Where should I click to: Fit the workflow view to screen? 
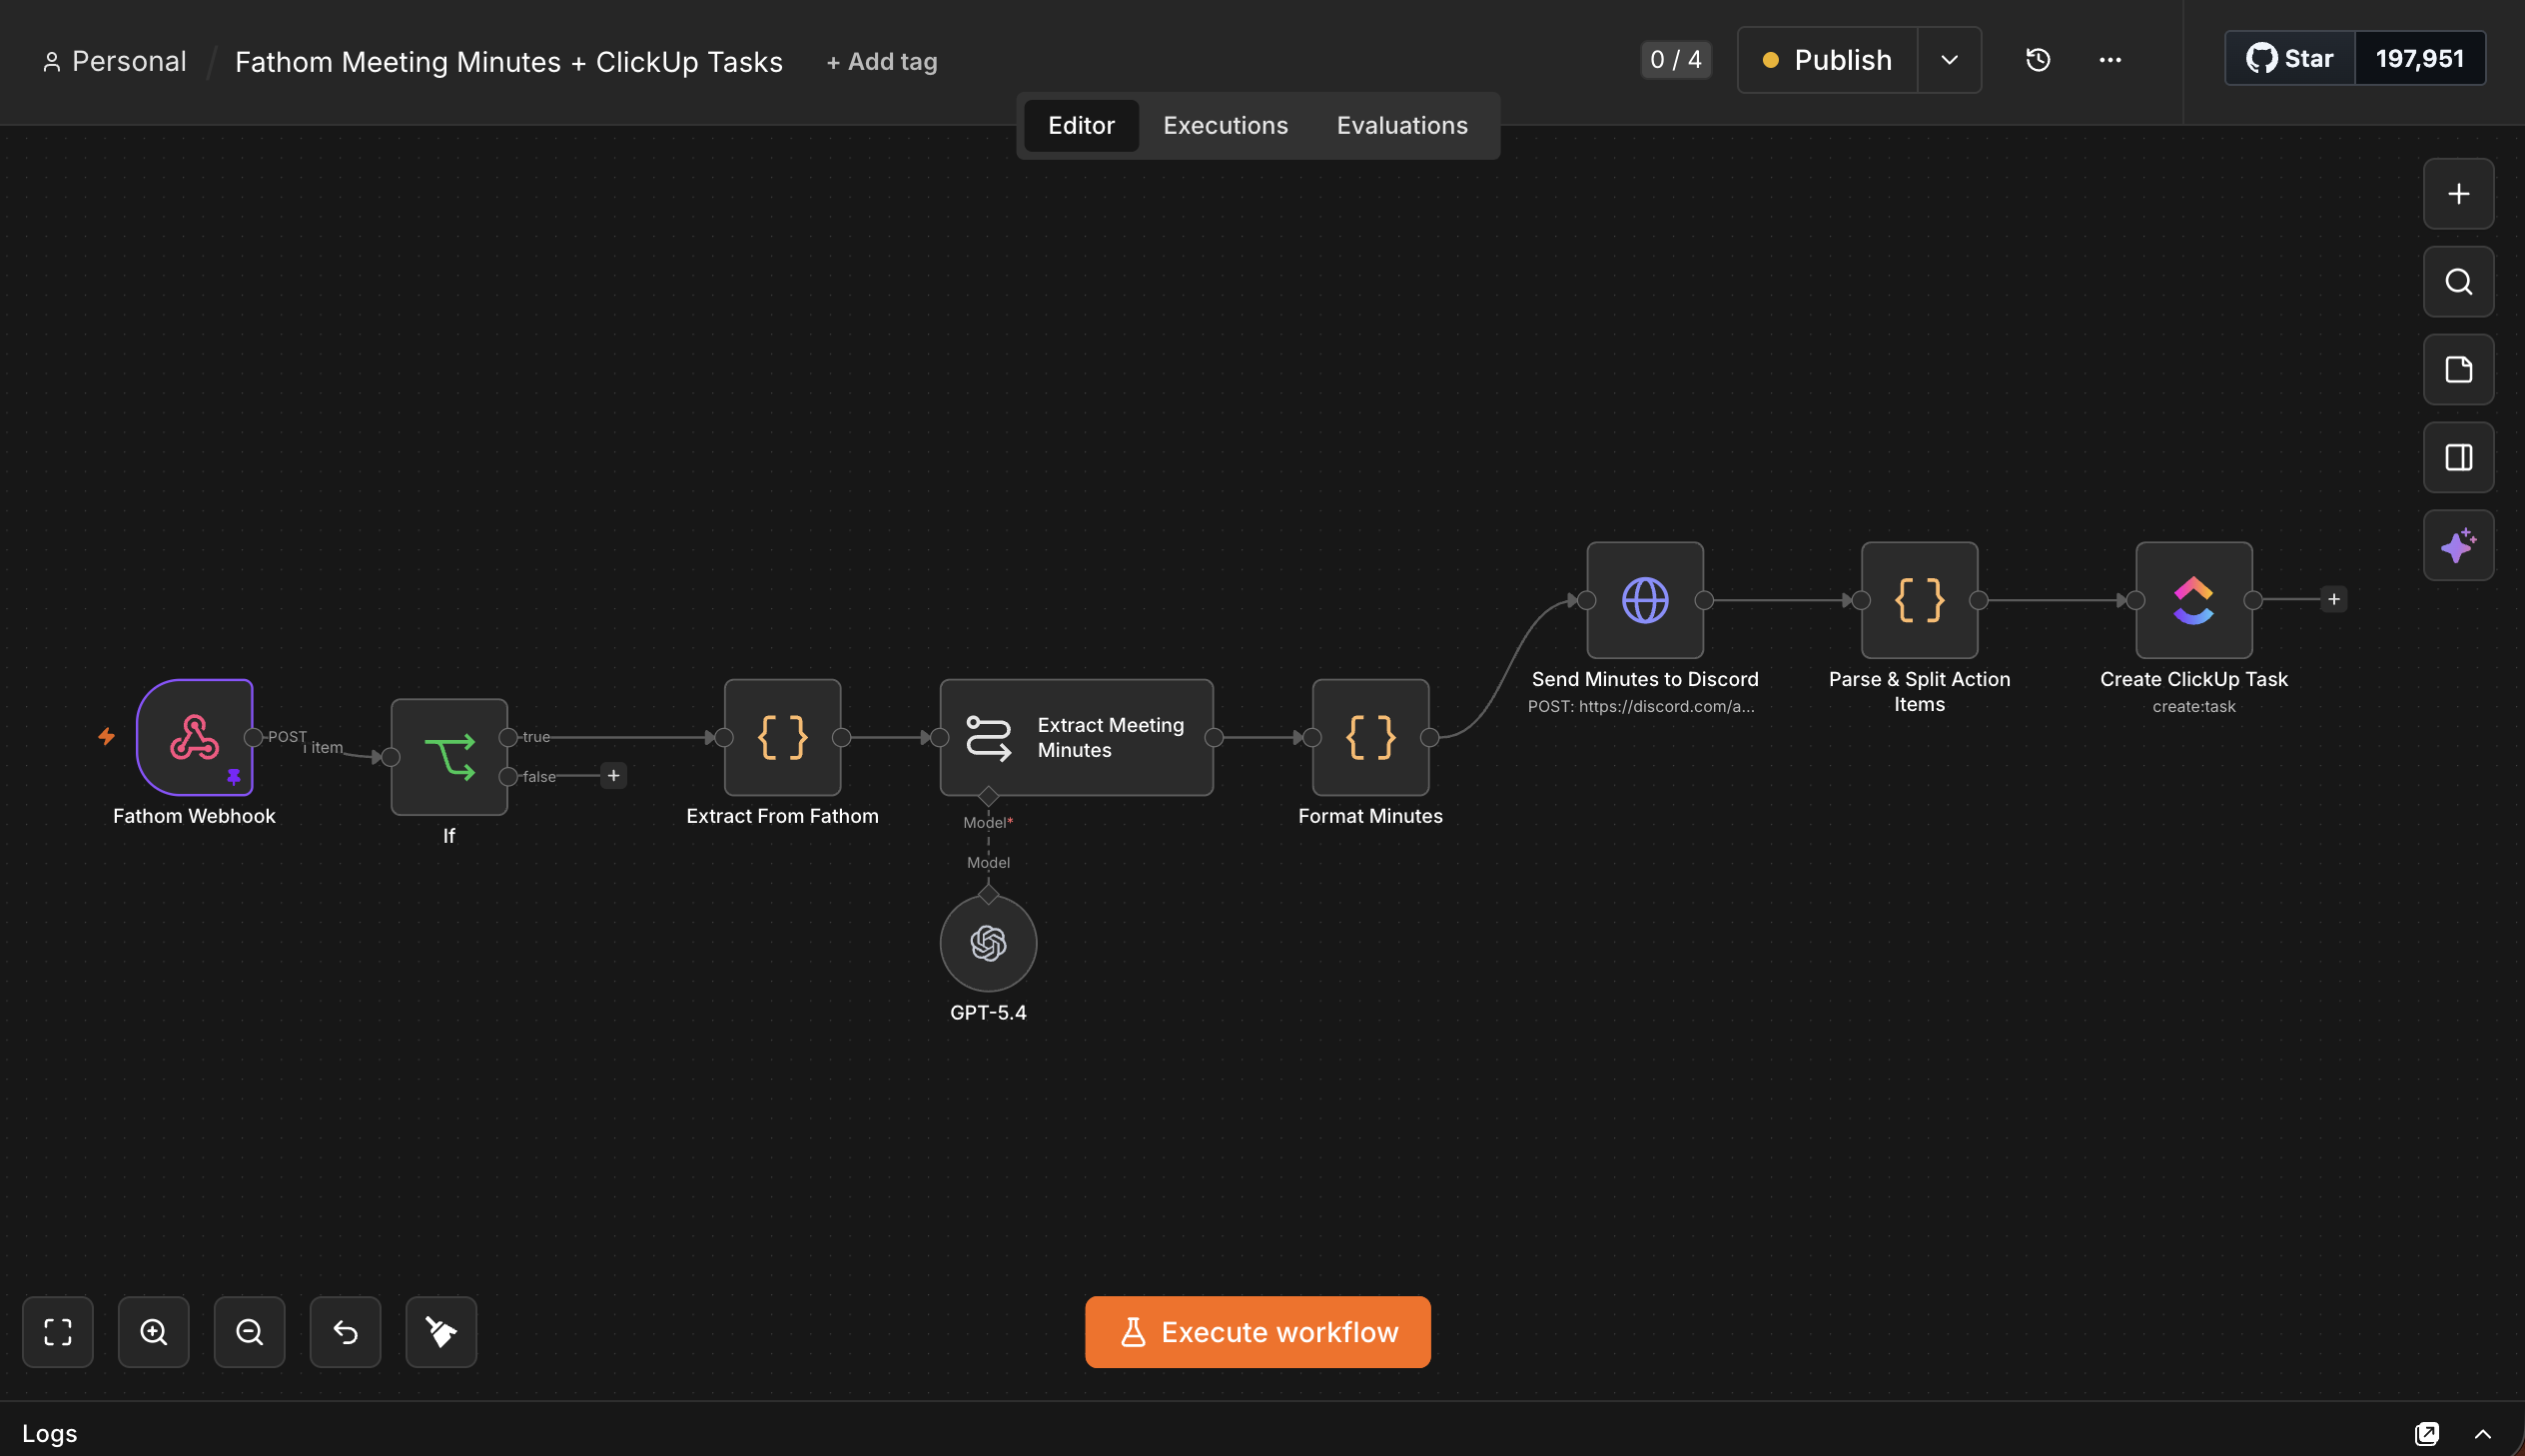point(58,1332)
